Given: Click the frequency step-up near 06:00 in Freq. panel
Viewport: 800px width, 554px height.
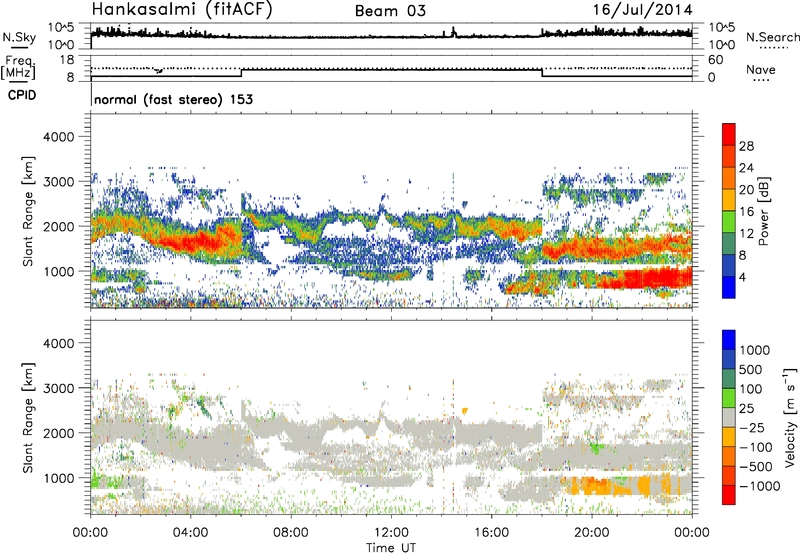Looking at the screenshot, I should click(x=241, y=72).
